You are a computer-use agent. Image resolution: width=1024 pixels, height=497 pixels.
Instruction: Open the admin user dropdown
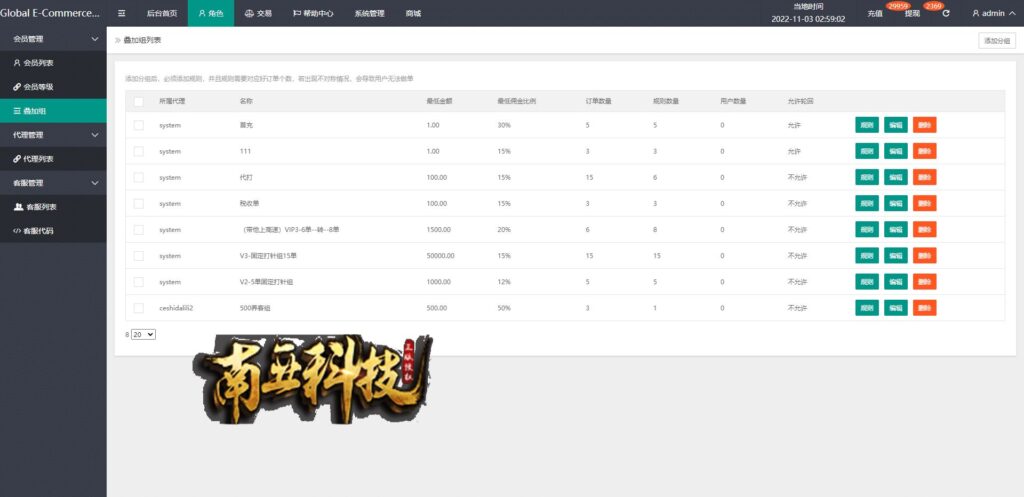[x=994, y=13]
